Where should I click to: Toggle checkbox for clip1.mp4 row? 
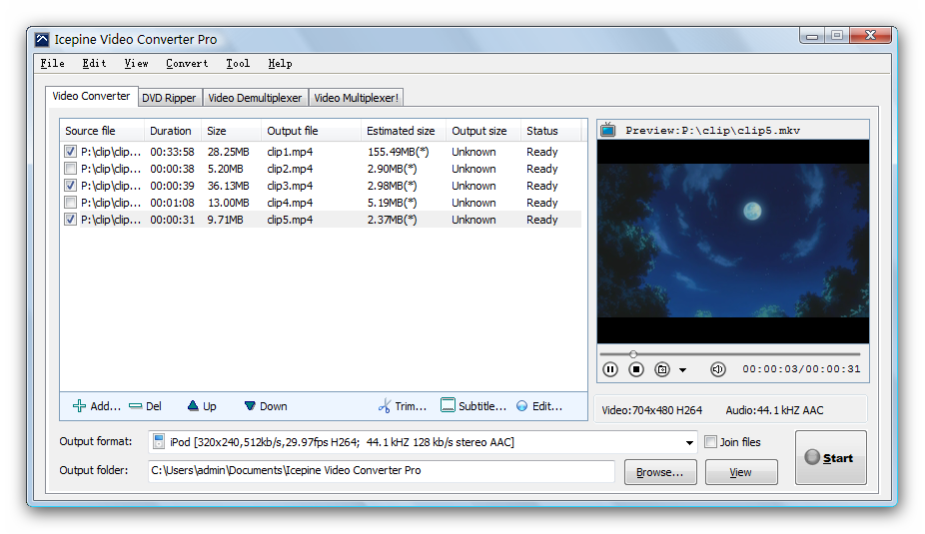pos(70,152)
